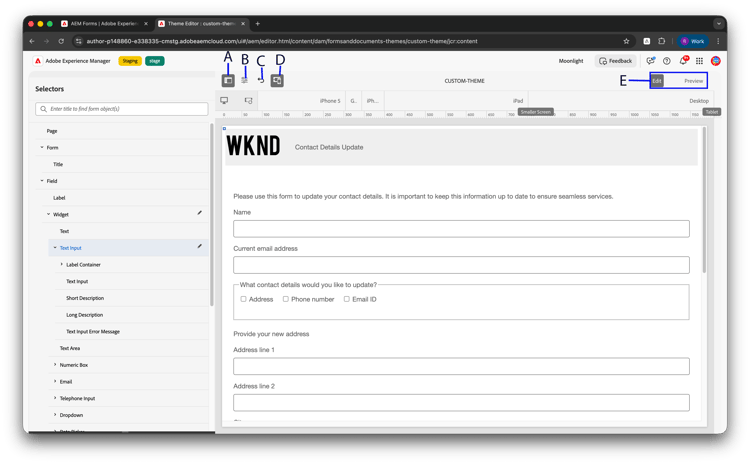View site information icon in address bar
This screenshot has height=464, width=750.
(x=79, y=41)
